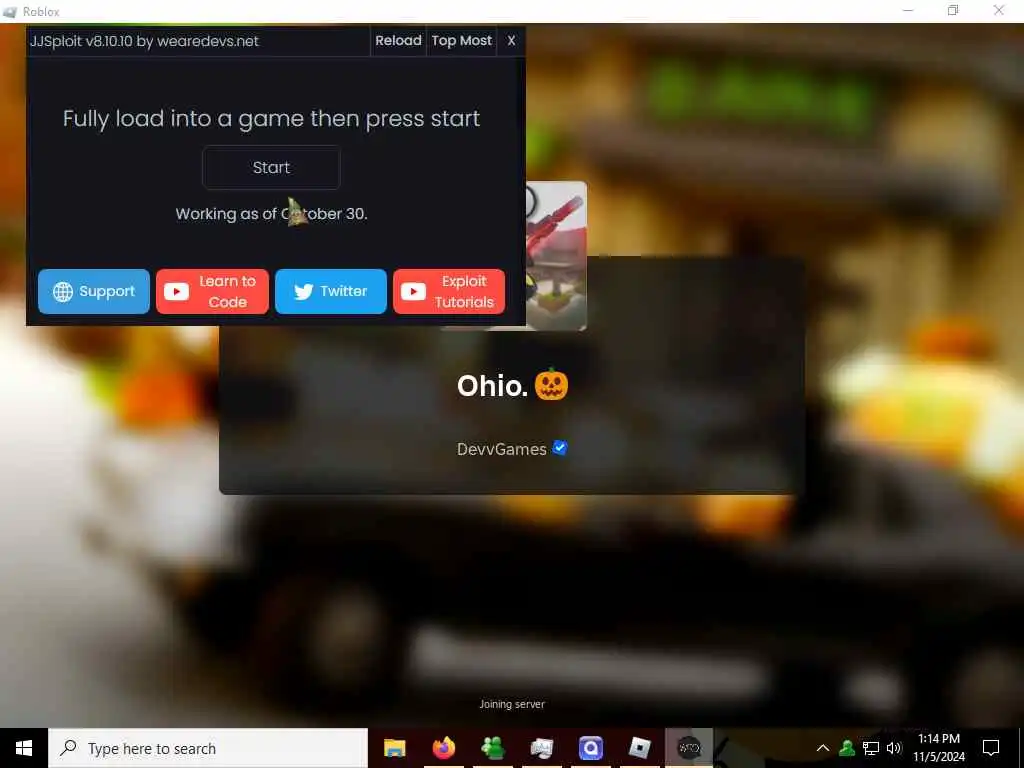This screenshot has width=1024, height=768.
Task: Click the taskbar search box
Action: tap(208, 748)
